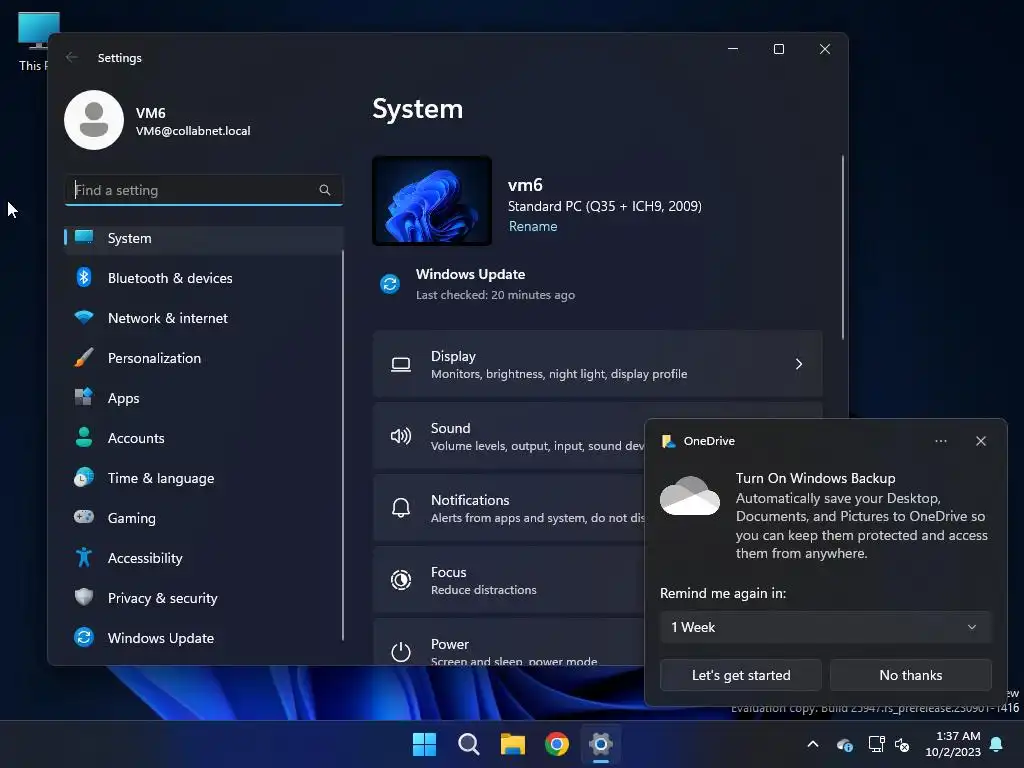The width and height of the screenshot is (1024, 768).
Task: Click the Privacy shield icon
Action: point(84,597)
